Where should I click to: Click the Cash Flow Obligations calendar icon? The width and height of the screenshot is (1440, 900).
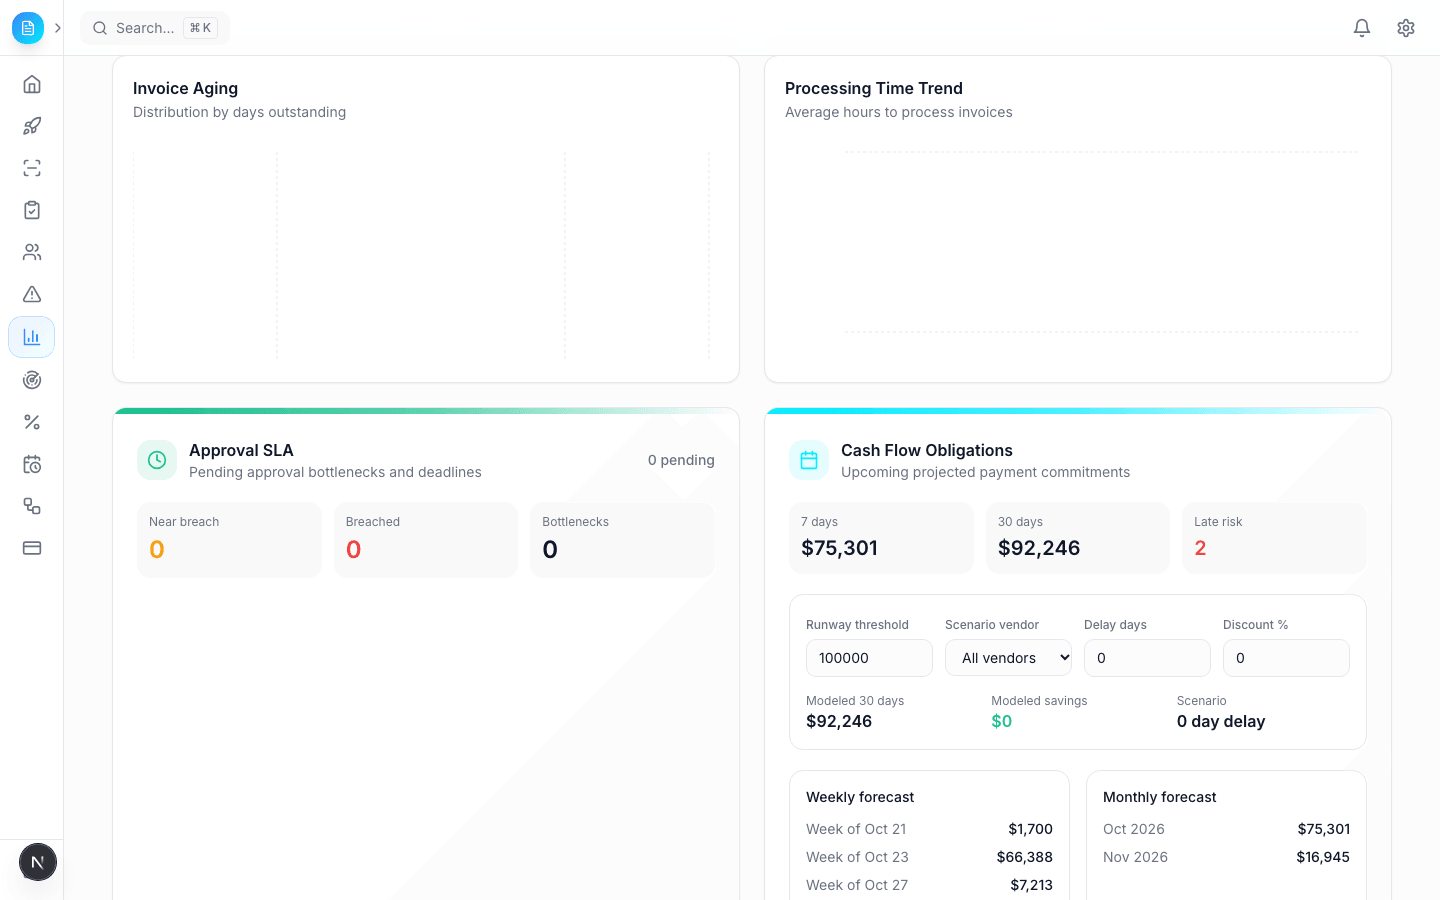[809, 460]
